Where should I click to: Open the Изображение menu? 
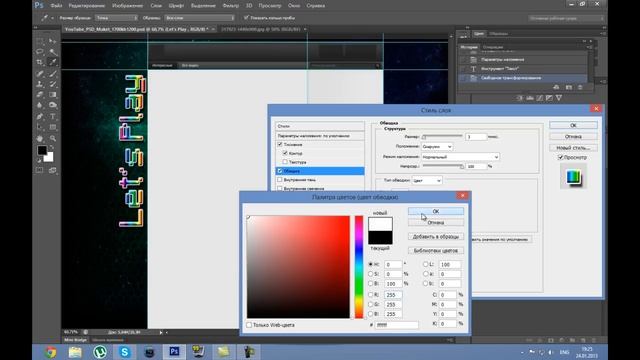click(127, 6)
